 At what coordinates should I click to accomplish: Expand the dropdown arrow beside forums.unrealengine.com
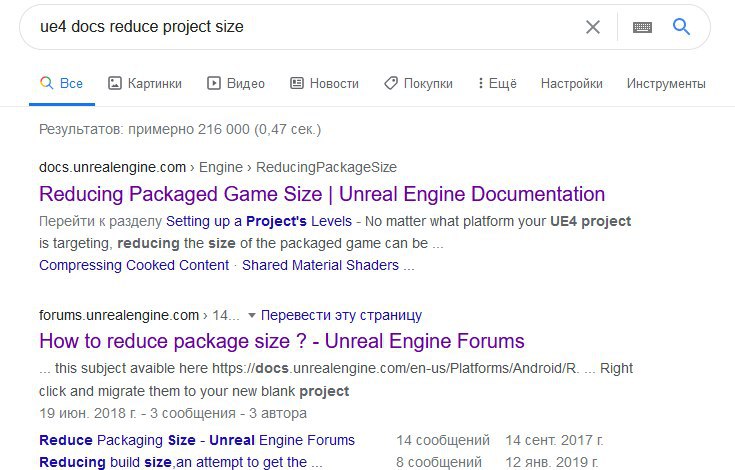[252, 315]
